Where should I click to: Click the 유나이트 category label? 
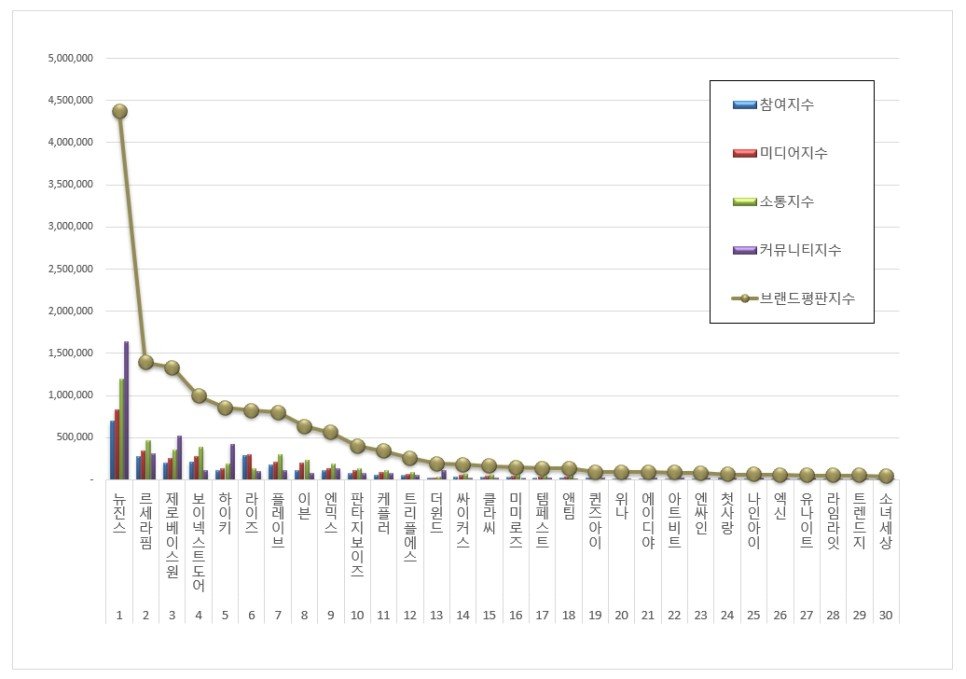(806, 520)
